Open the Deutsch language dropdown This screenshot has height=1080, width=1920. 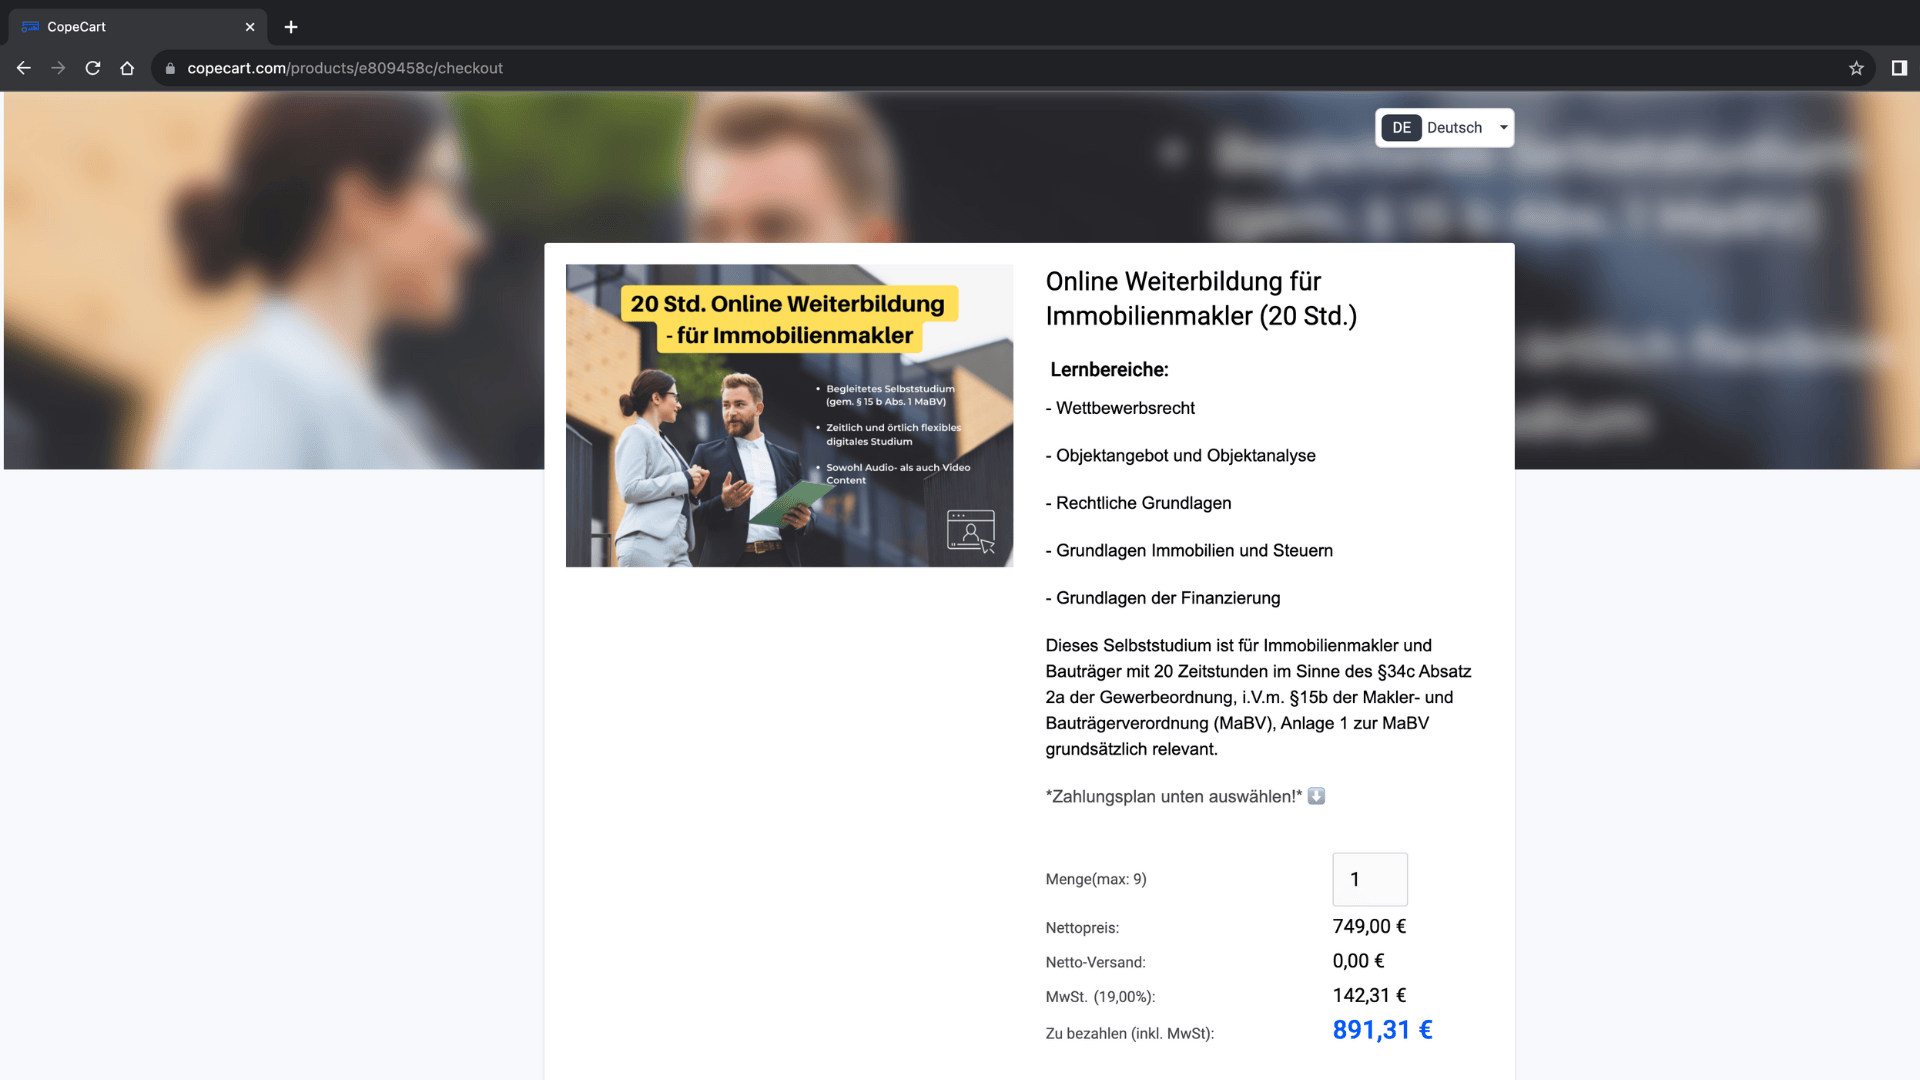pyautogui.click(x=1454, y=128)
